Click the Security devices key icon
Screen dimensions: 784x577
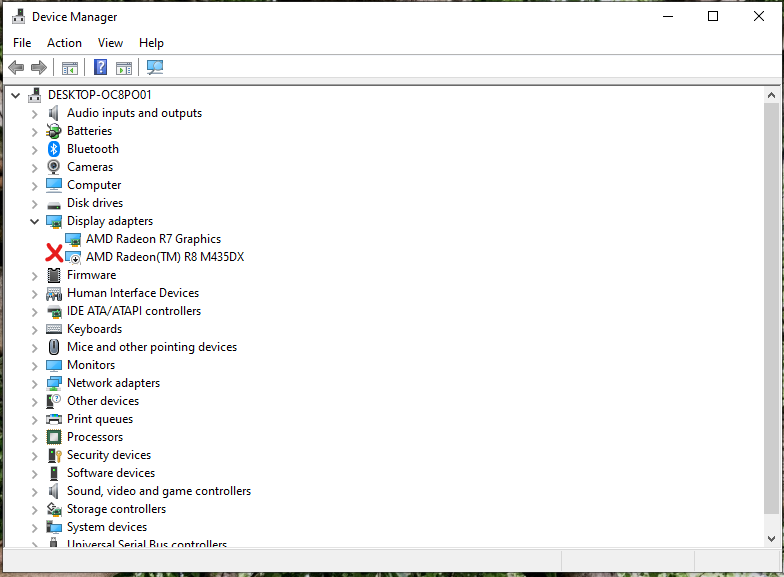click(54, 455)
